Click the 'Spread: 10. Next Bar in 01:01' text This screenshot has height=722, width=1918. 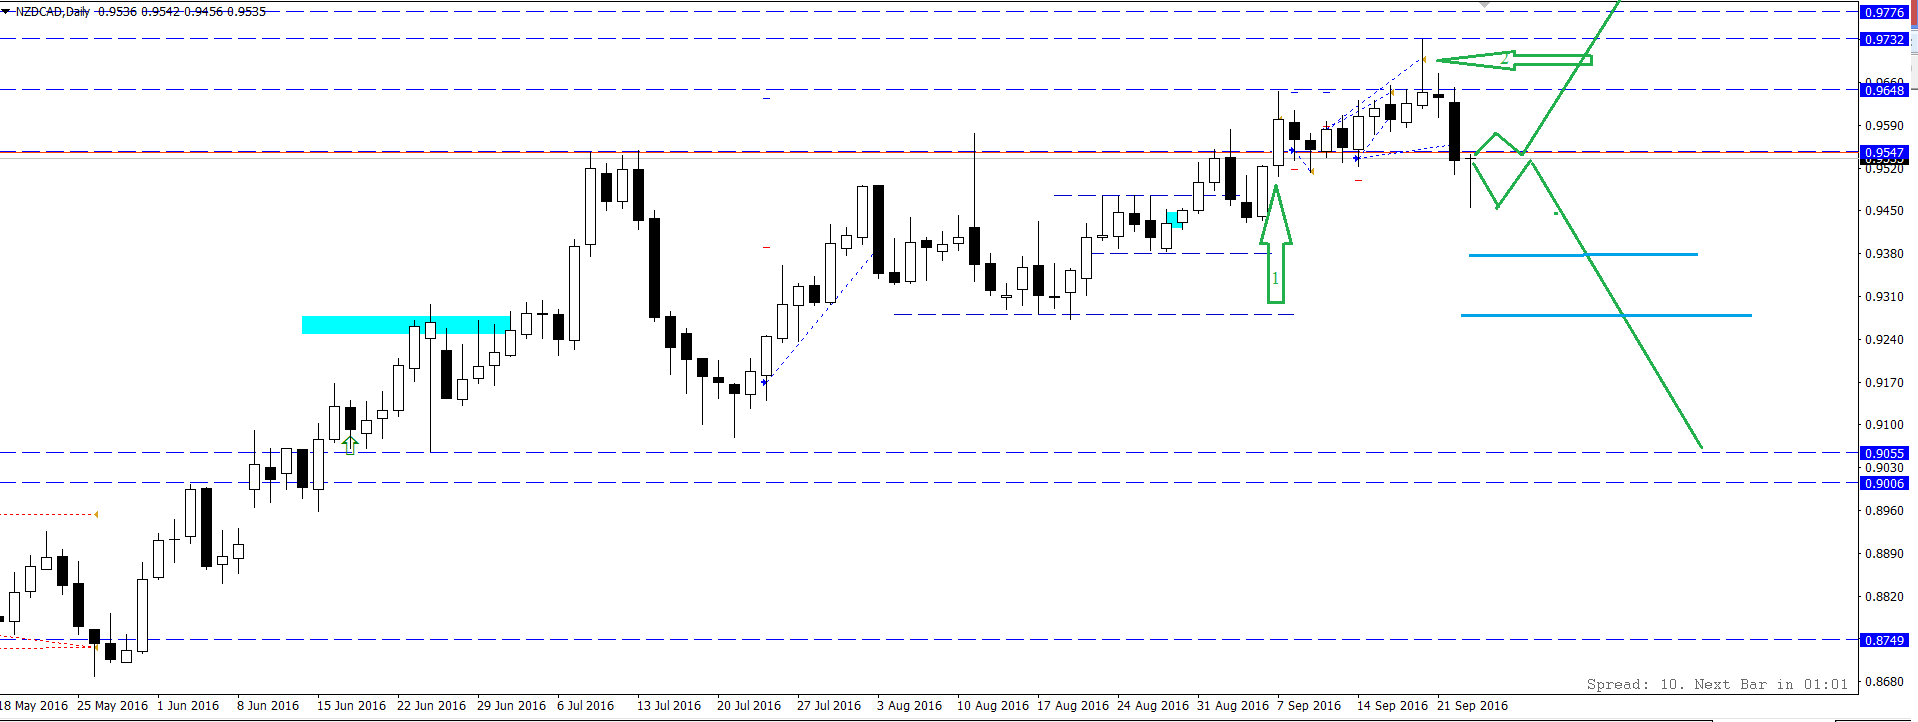click(1717, 685)
